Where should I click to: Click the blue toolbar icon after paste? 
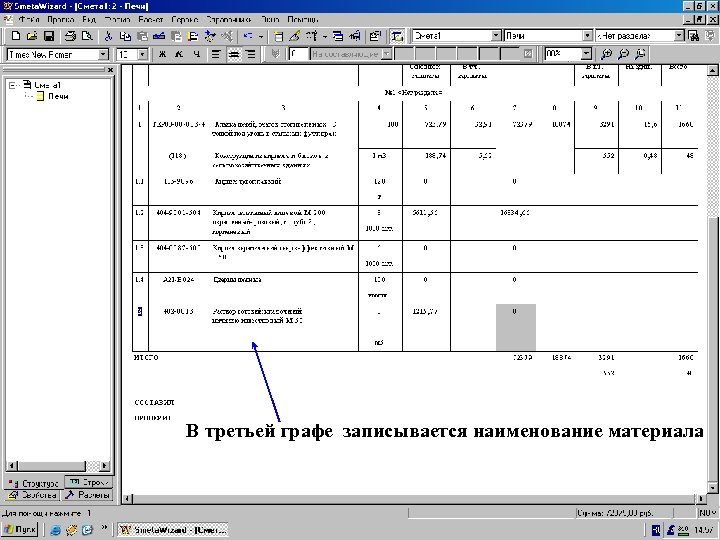pos(159,36)
